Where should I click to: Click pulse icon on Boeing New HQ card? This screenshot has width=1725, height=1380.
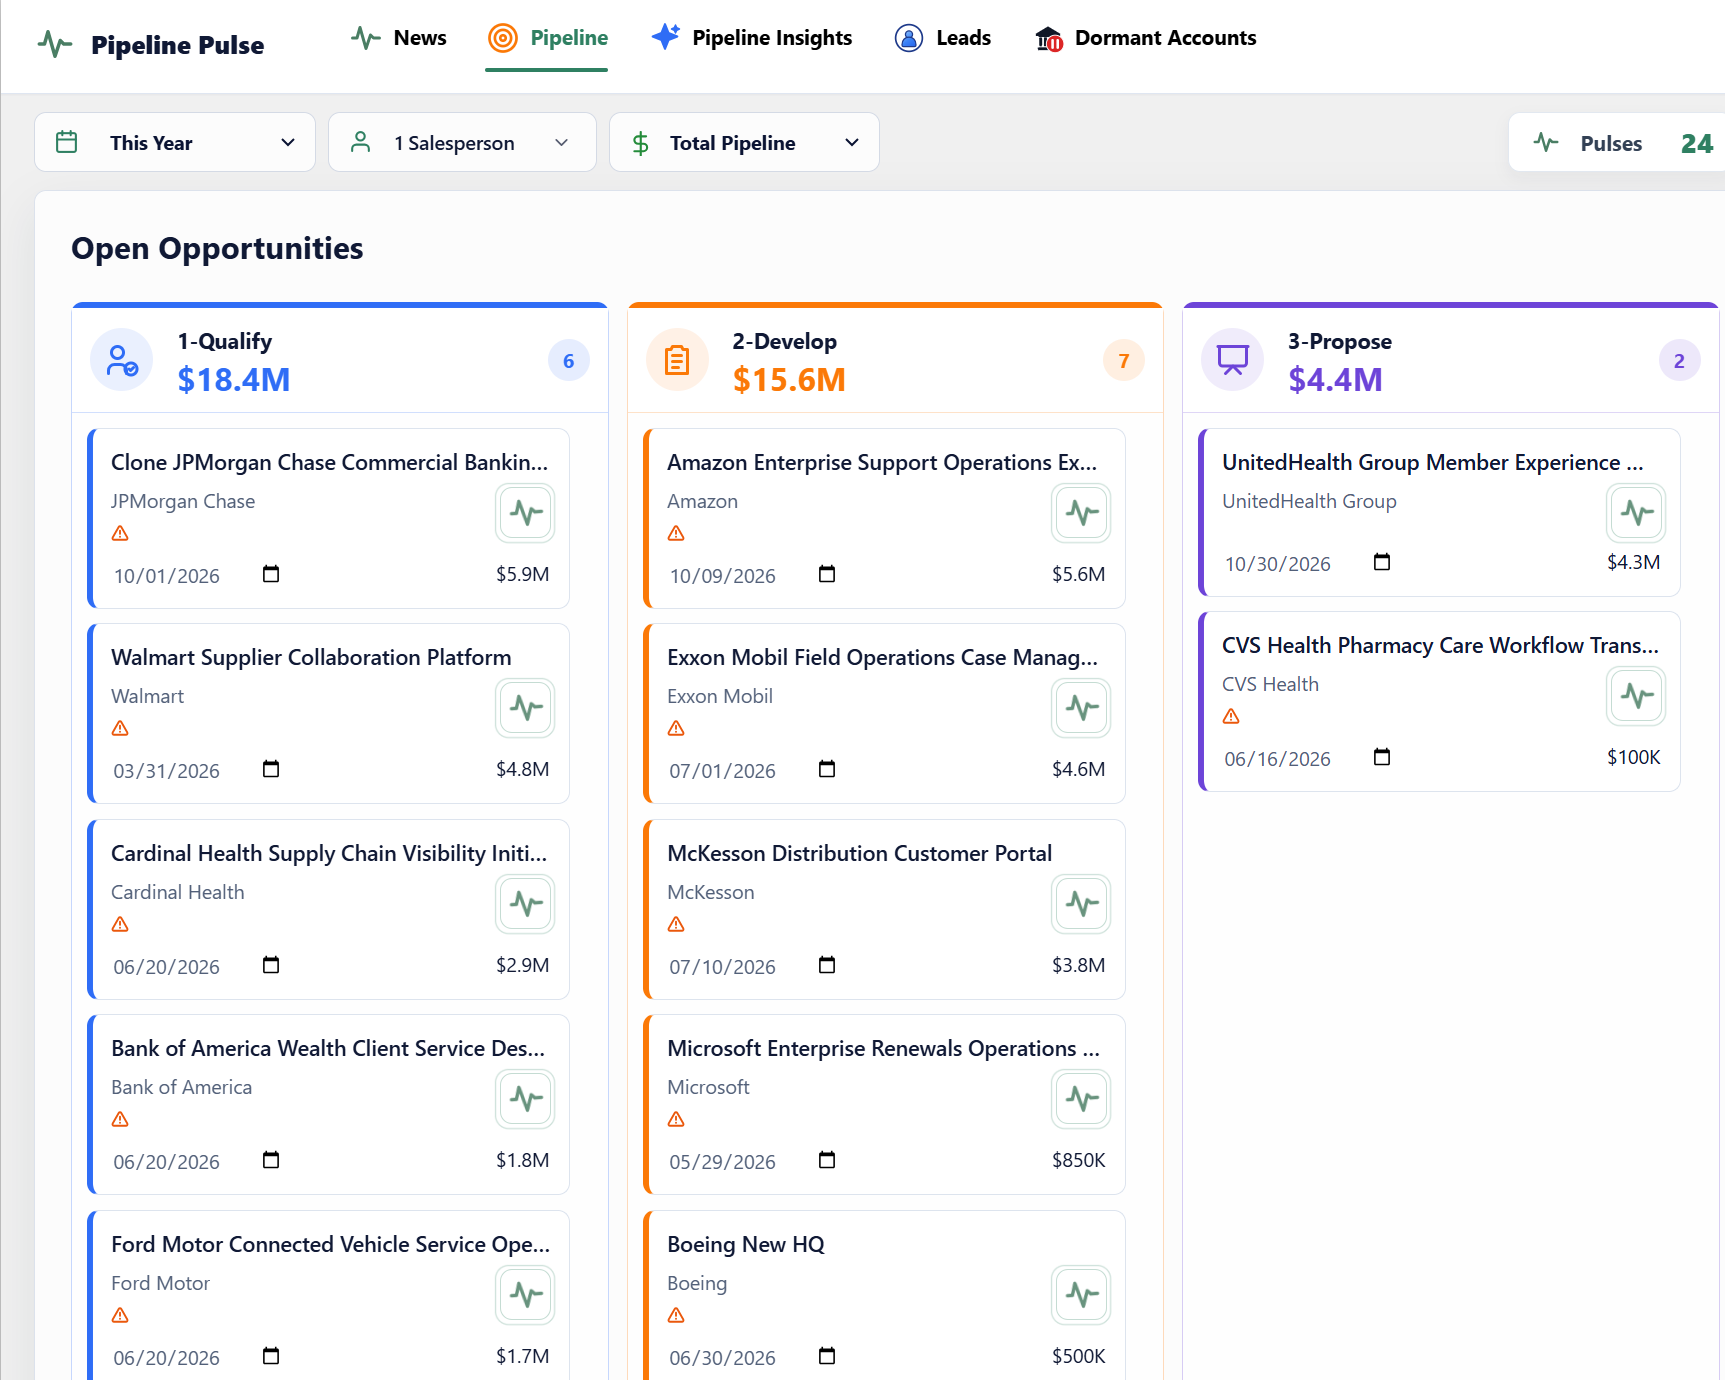[1082, 1295]
